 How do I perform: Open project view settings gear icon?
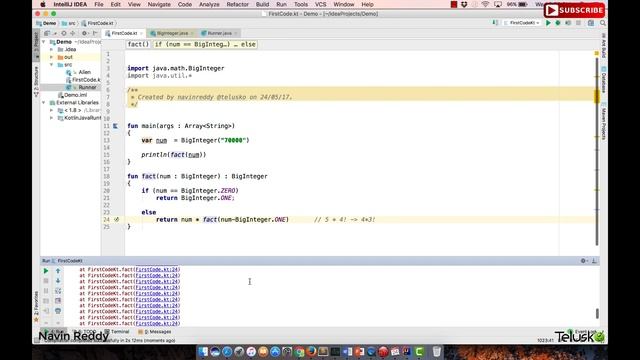pos(84,33)
